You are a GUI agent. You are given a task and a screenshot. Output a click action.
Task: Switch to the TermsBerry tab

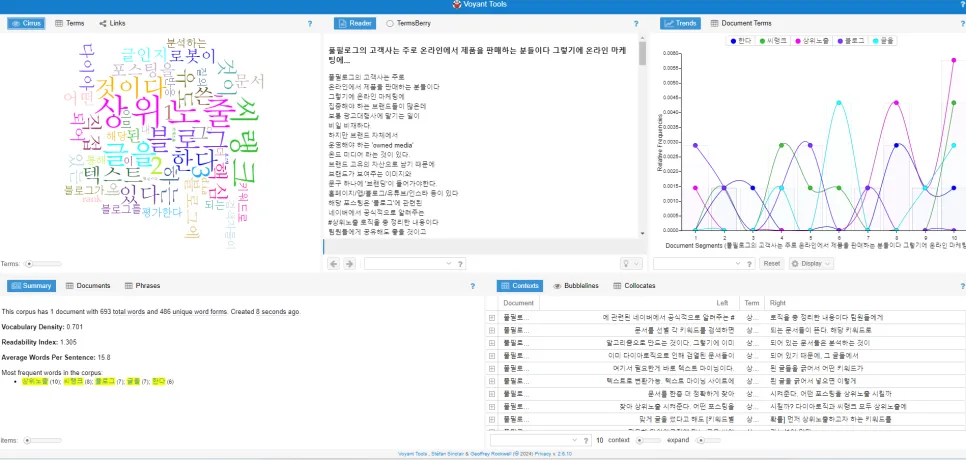[408, 23]
